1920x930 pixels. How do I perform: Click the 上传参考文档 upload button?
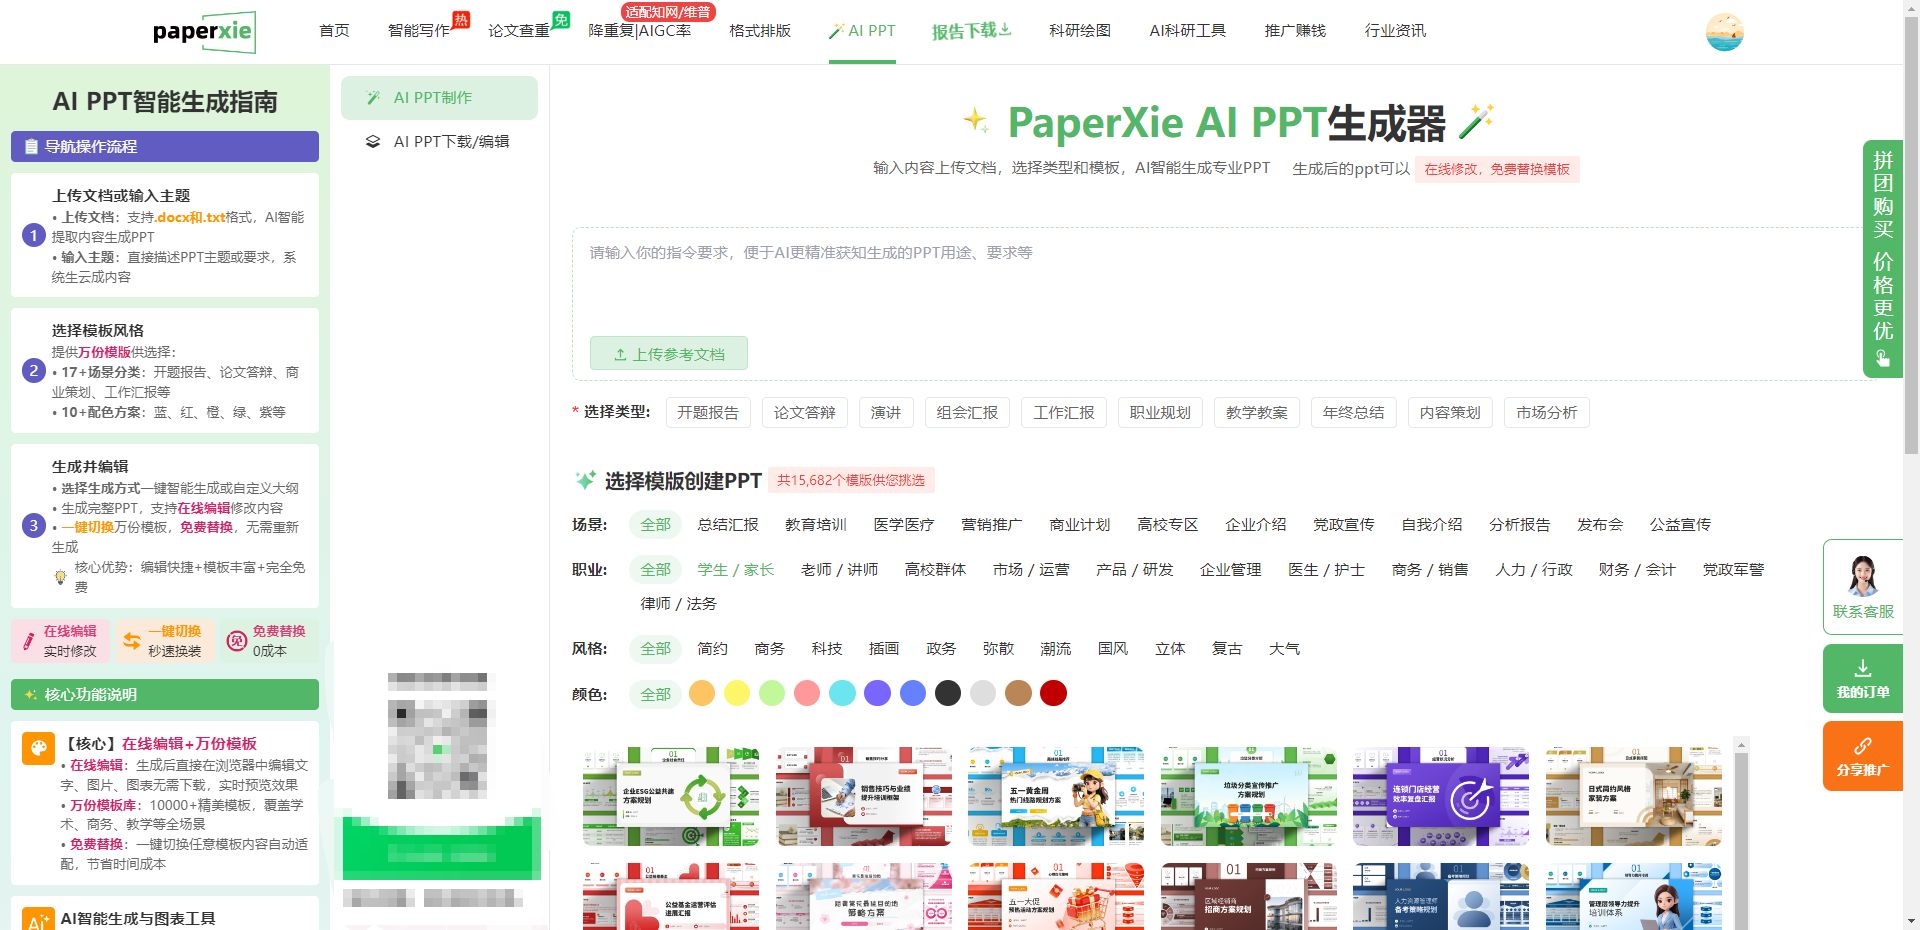(669, 354)
